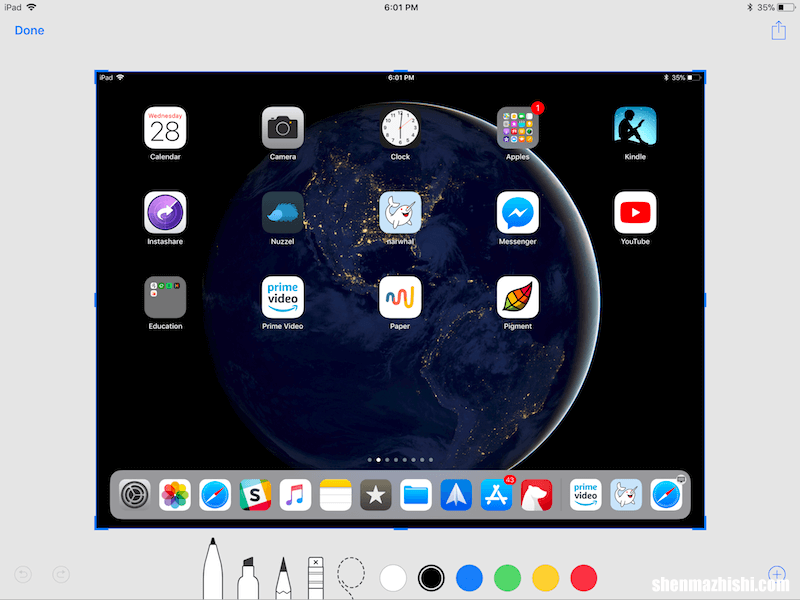
Task: Choose the red color swatch
Action: [584, 578]
